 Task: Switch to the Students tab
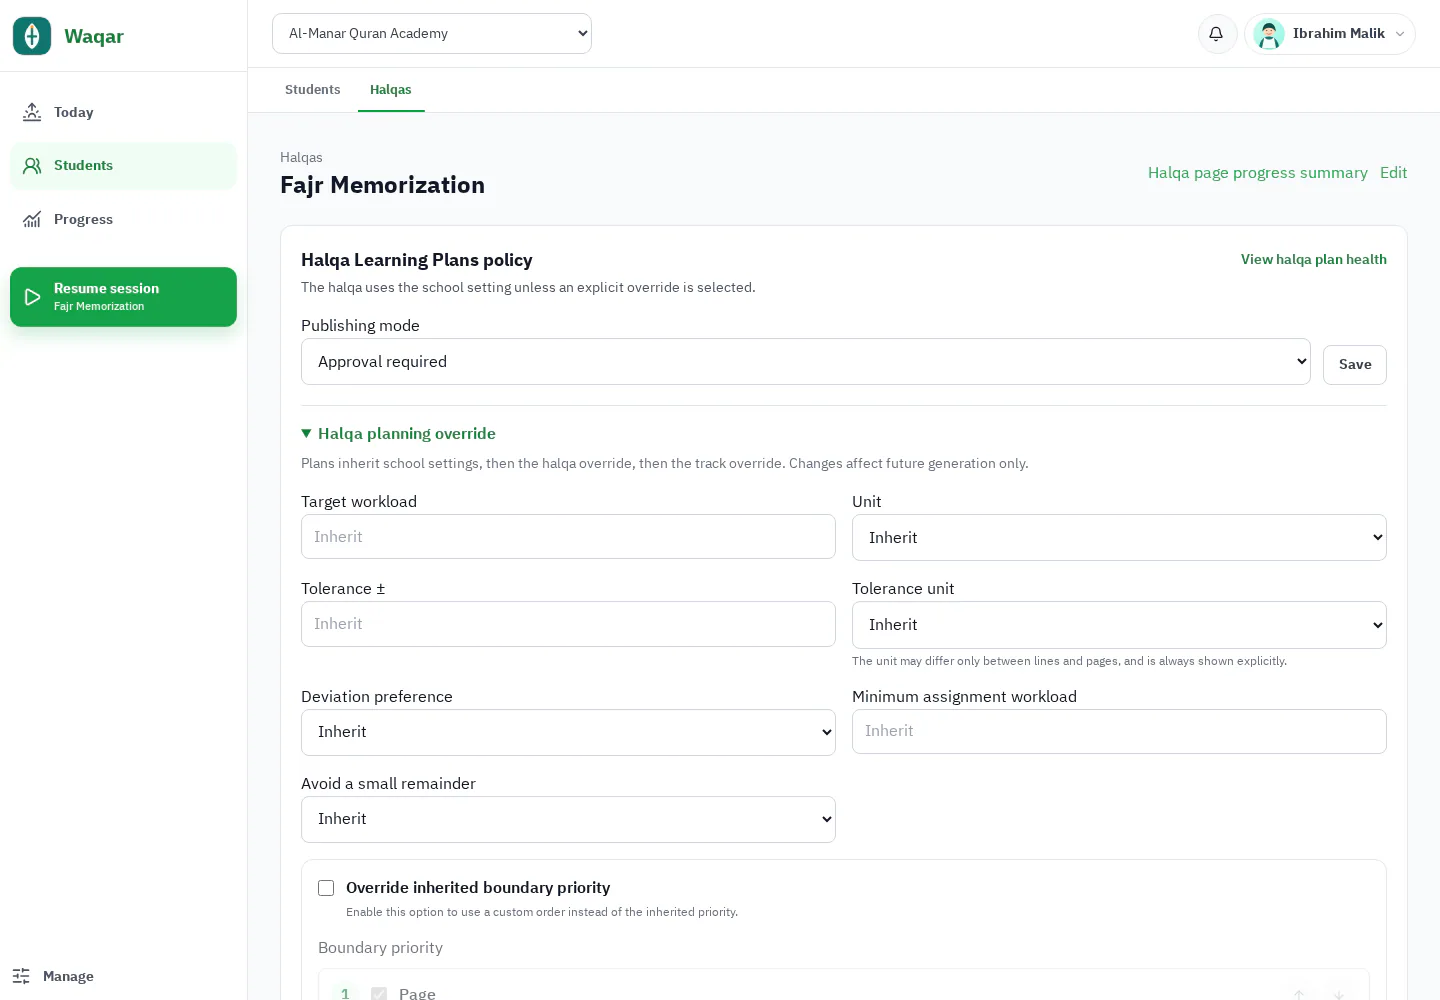(313, 90)
